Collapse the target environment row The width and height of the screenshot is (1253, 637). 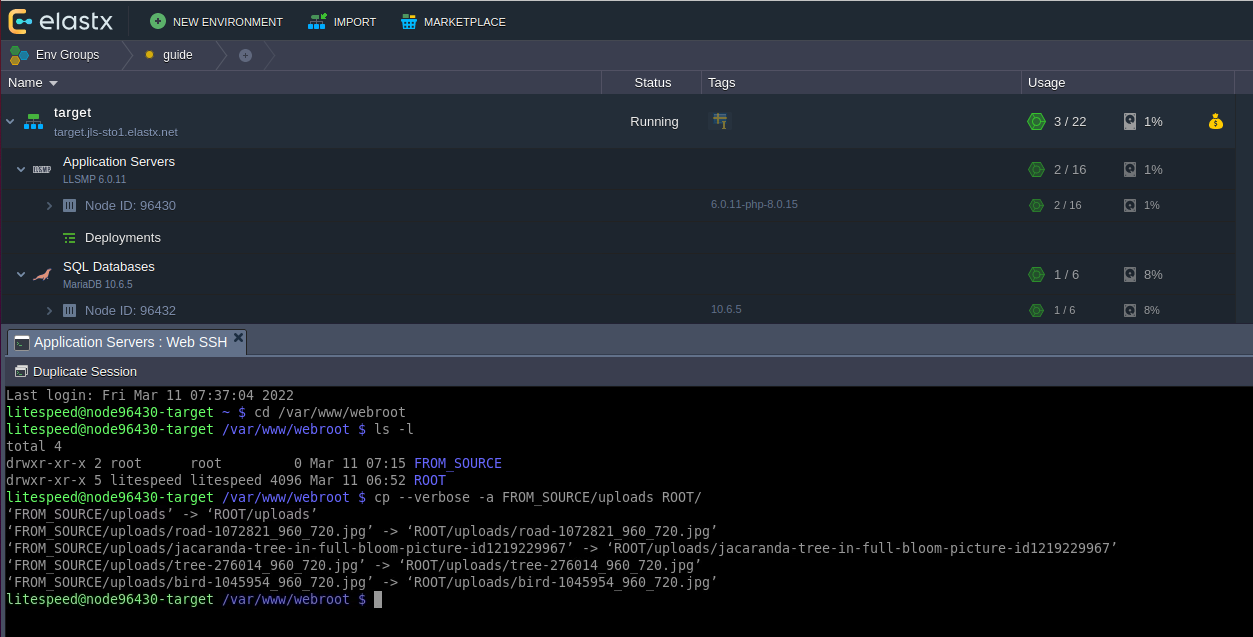click(x=11, y=122)
